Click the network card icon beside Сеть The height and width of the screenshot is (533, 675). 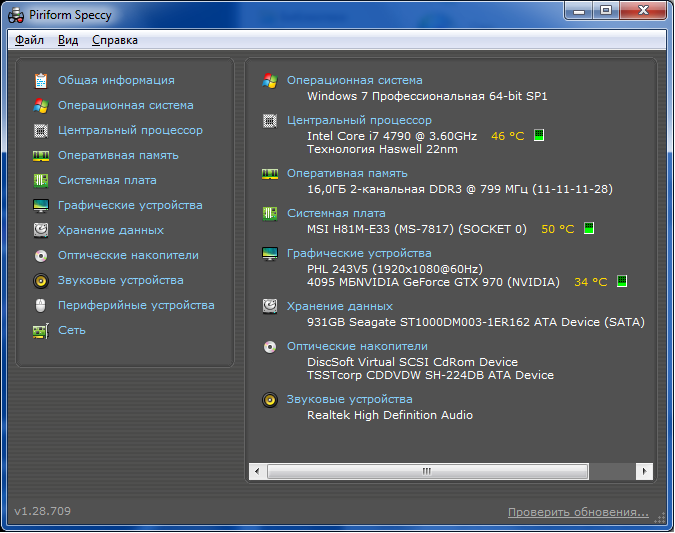tap(41, 331)
